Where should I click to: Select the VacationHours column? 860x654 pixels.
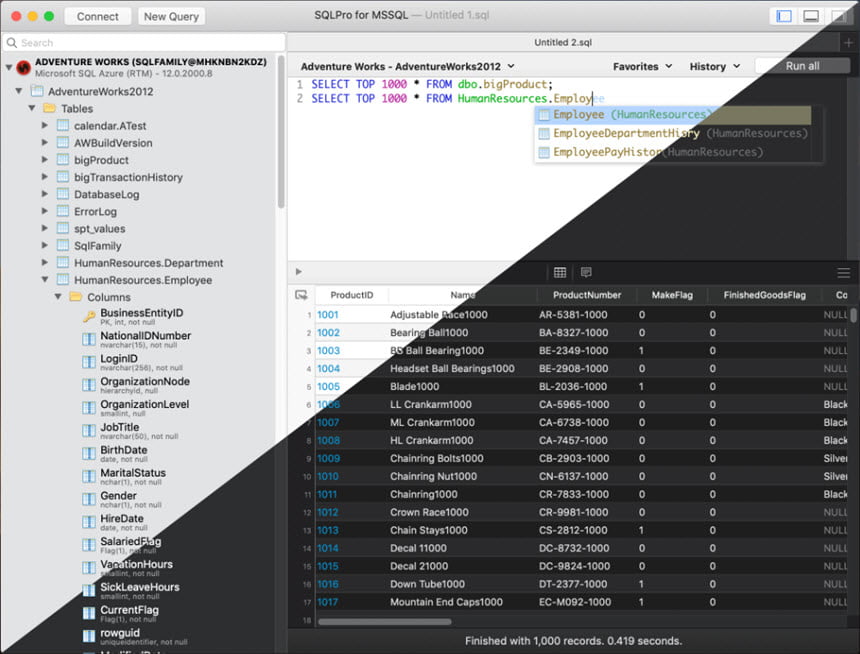point(136,564)
